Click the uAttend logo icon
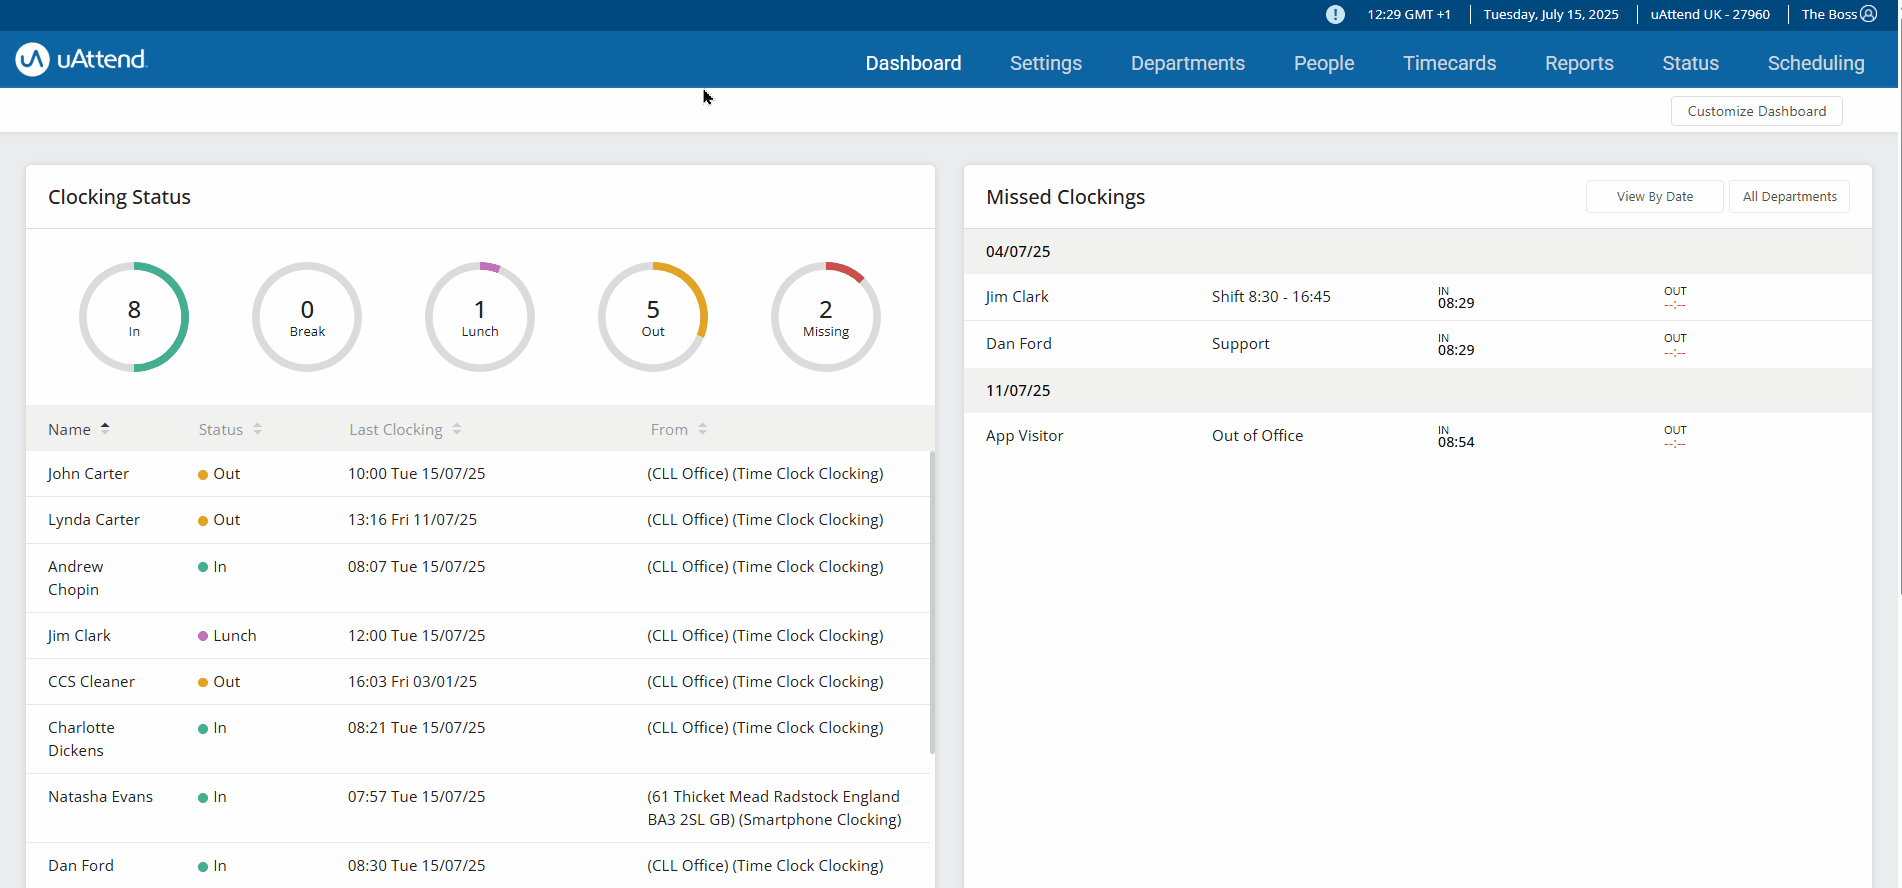This screenshot has width=1902, height=888. 33,60
